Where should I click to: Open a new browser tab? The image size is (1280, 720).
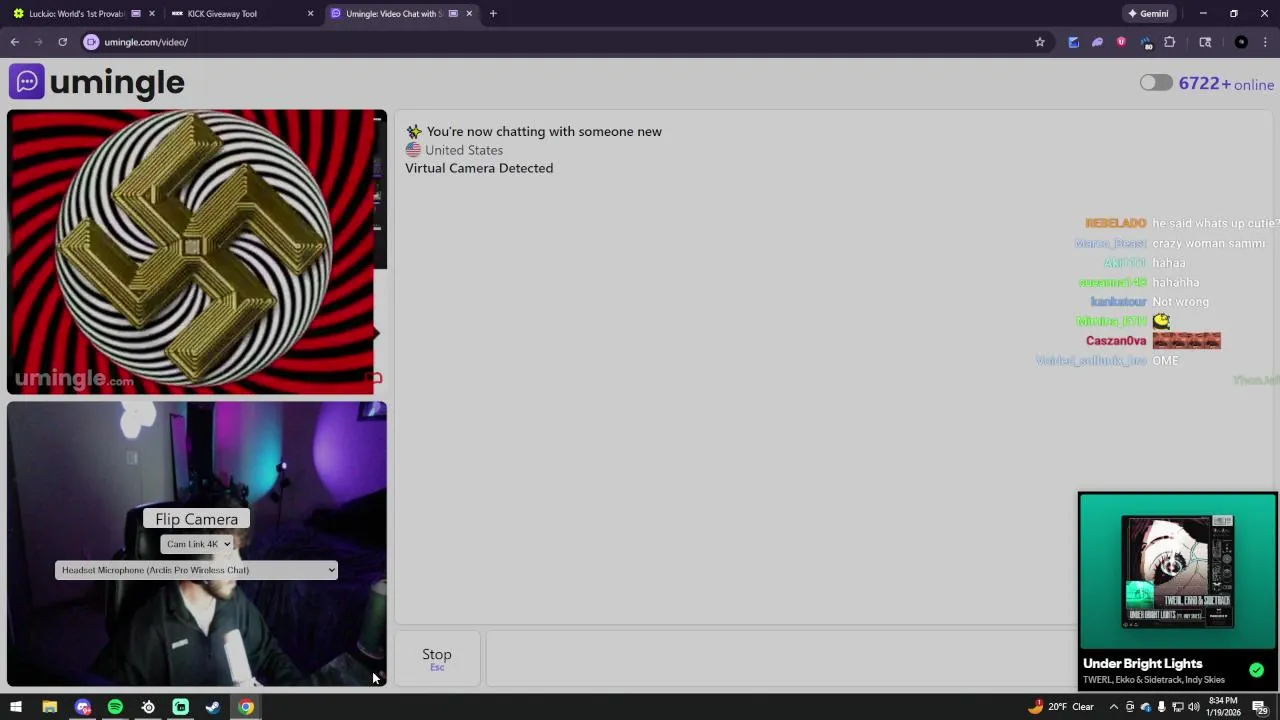pyautogui.click(x=493, y=14)
